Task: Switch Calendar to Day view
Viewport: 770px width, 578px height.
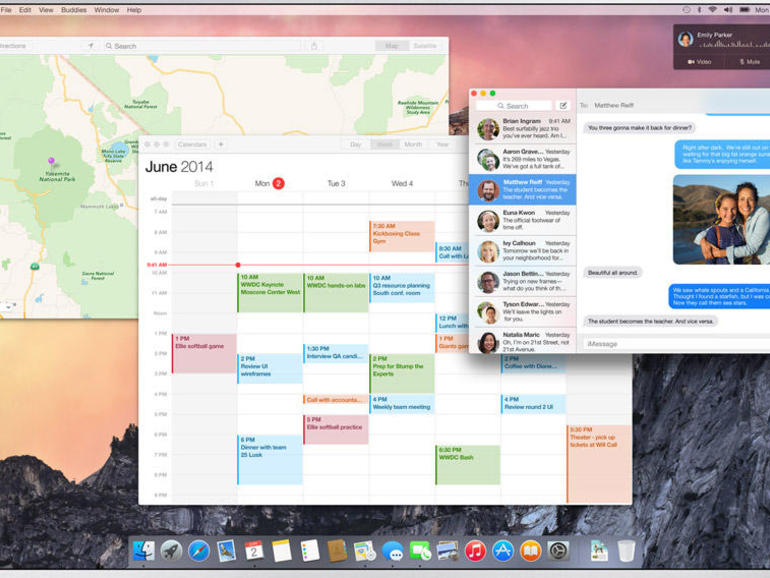Action: point(355,145)
